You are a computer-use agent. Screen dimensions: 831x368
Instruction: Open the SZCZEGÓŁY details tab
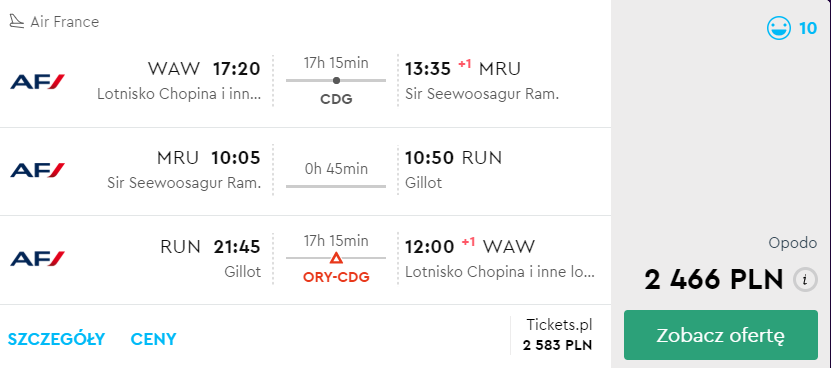click(56, 339)
